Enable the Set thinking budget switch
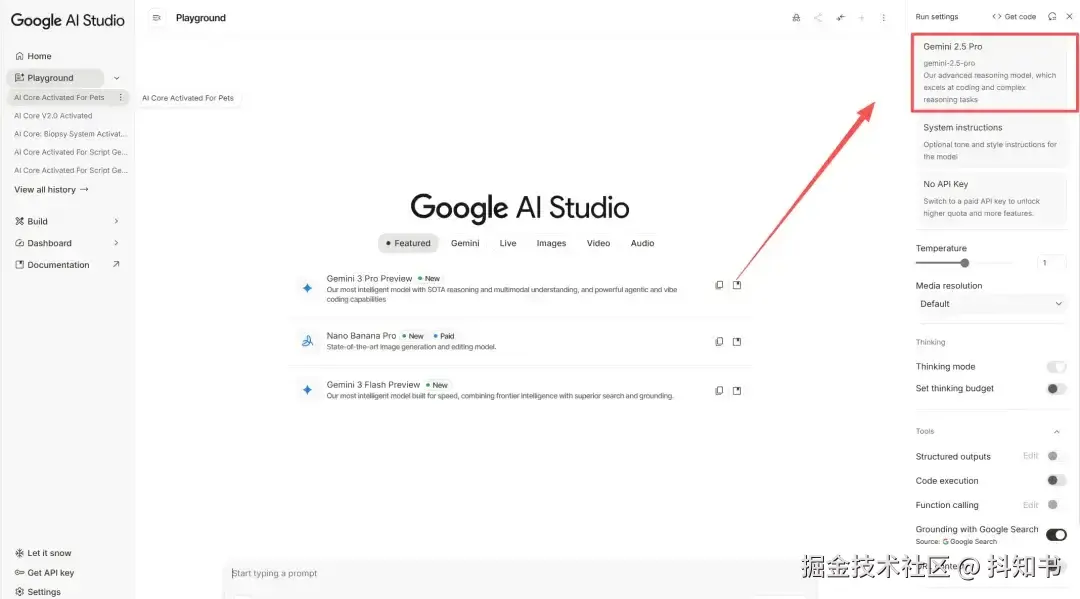Screen dimensions: 1080x599 (1056, 389)
